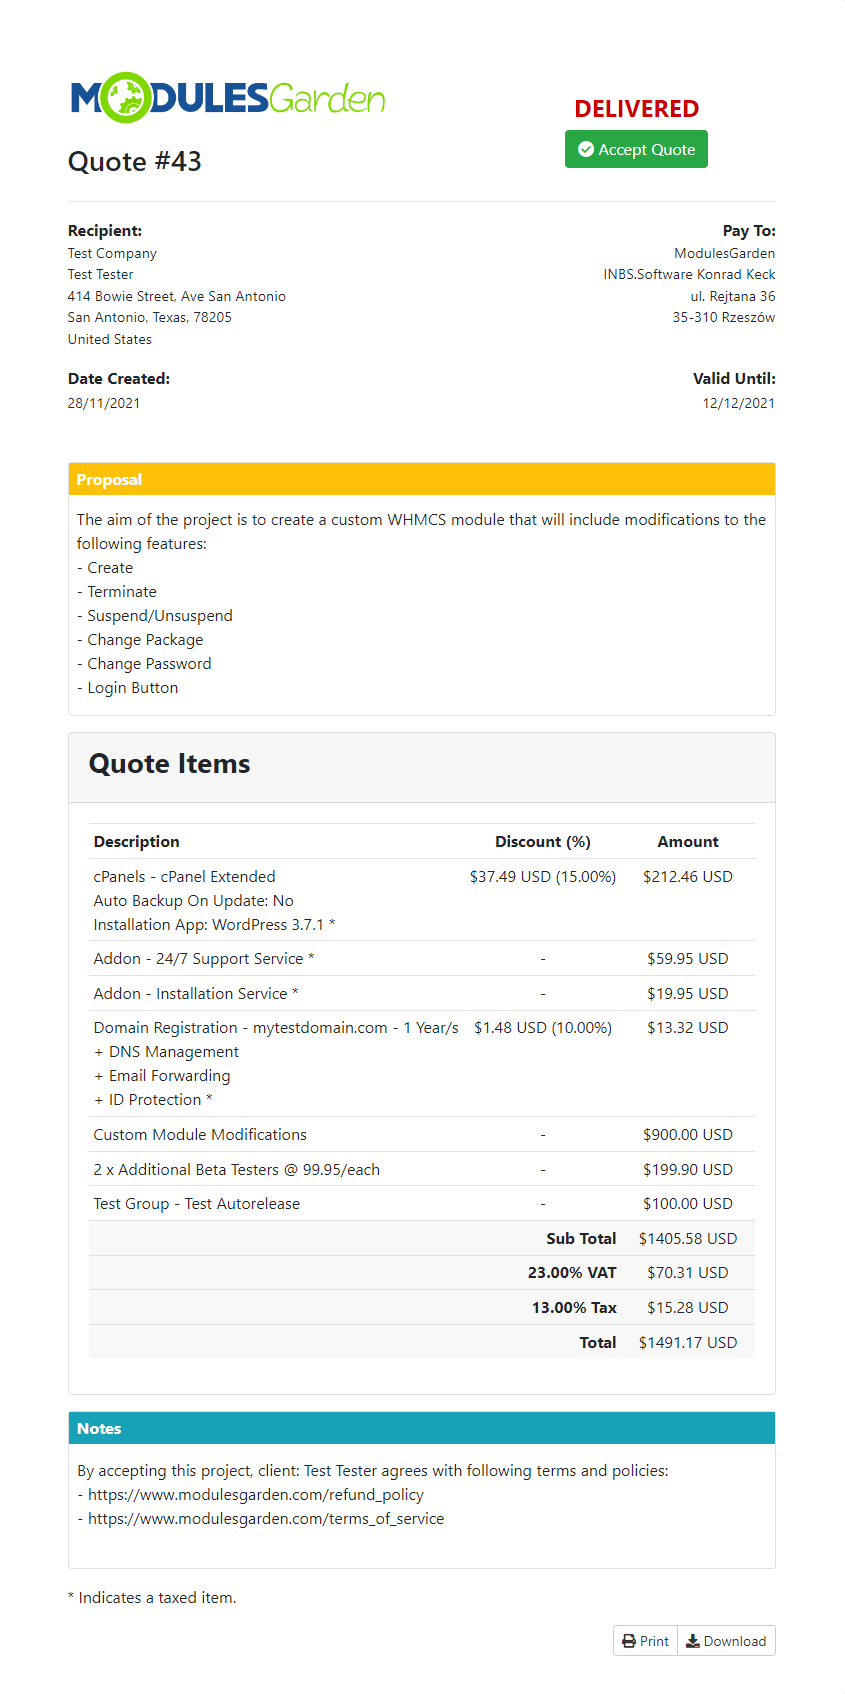The image size is (845, 1694).
Task: Click the $100.00 USD amount
Action: pyautogui.click(x=688, y=1203)
